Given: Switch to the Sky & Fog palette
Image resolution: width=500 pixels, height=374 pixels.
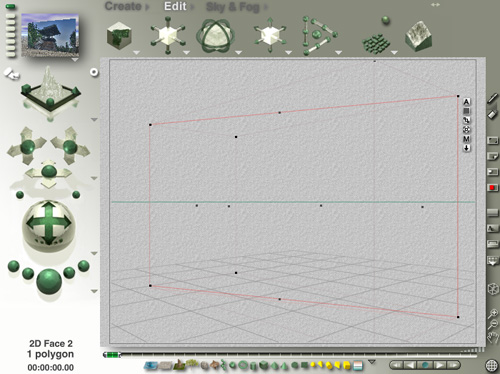Looking at the screenshot, I should (232, 7).
